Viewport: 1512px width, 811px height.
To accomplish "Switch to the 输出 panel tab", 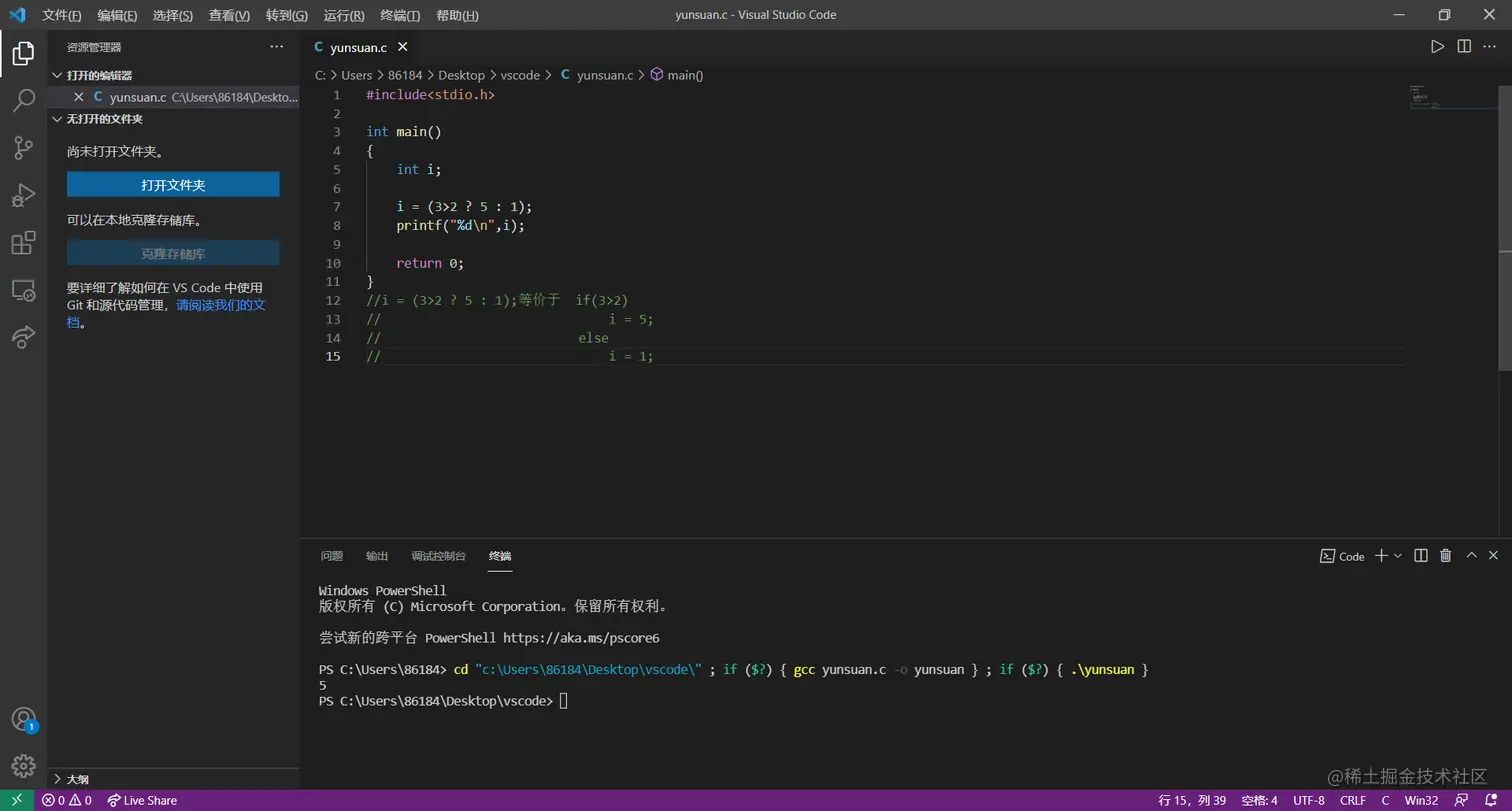I will point(377,556).
